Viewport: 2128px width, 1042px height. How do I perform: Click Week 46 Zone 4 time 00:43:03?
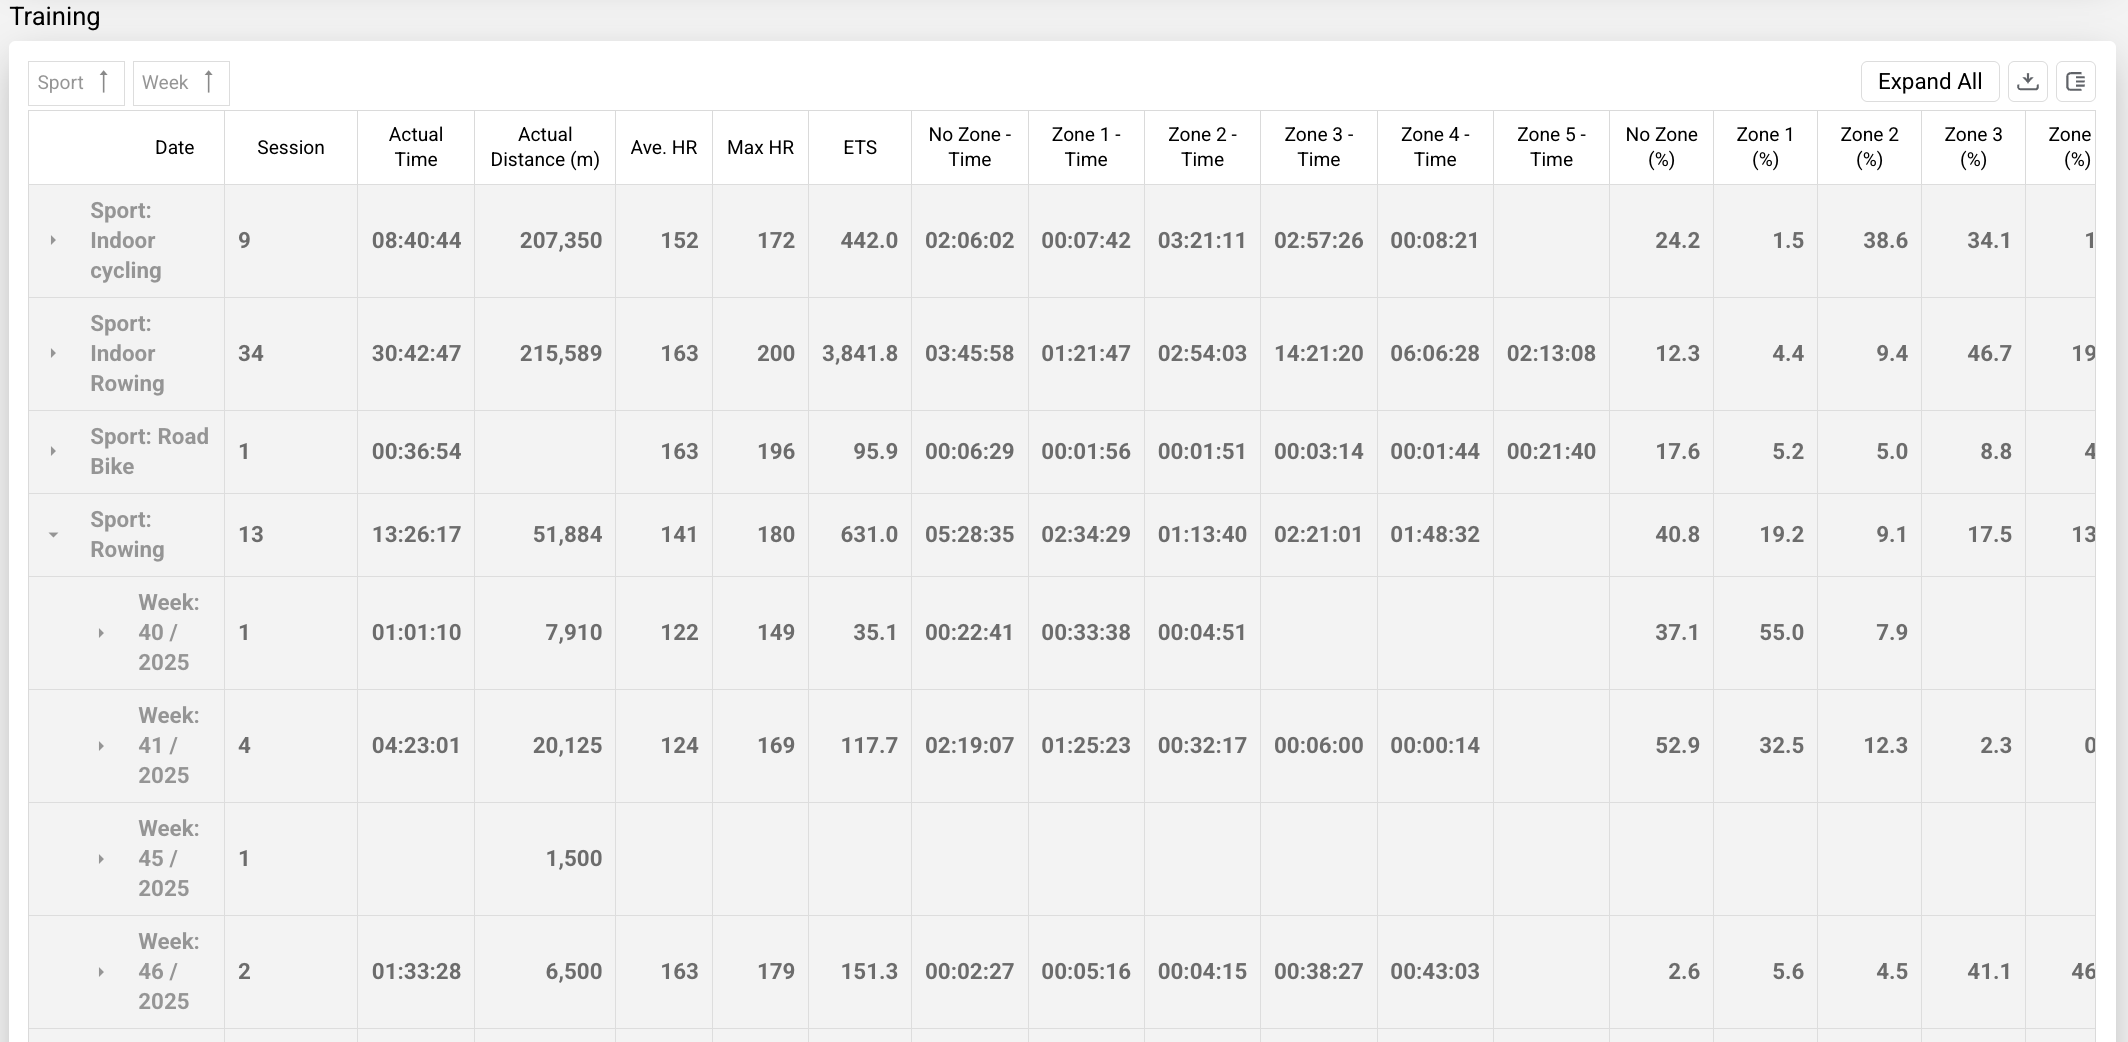point(1434,971)
